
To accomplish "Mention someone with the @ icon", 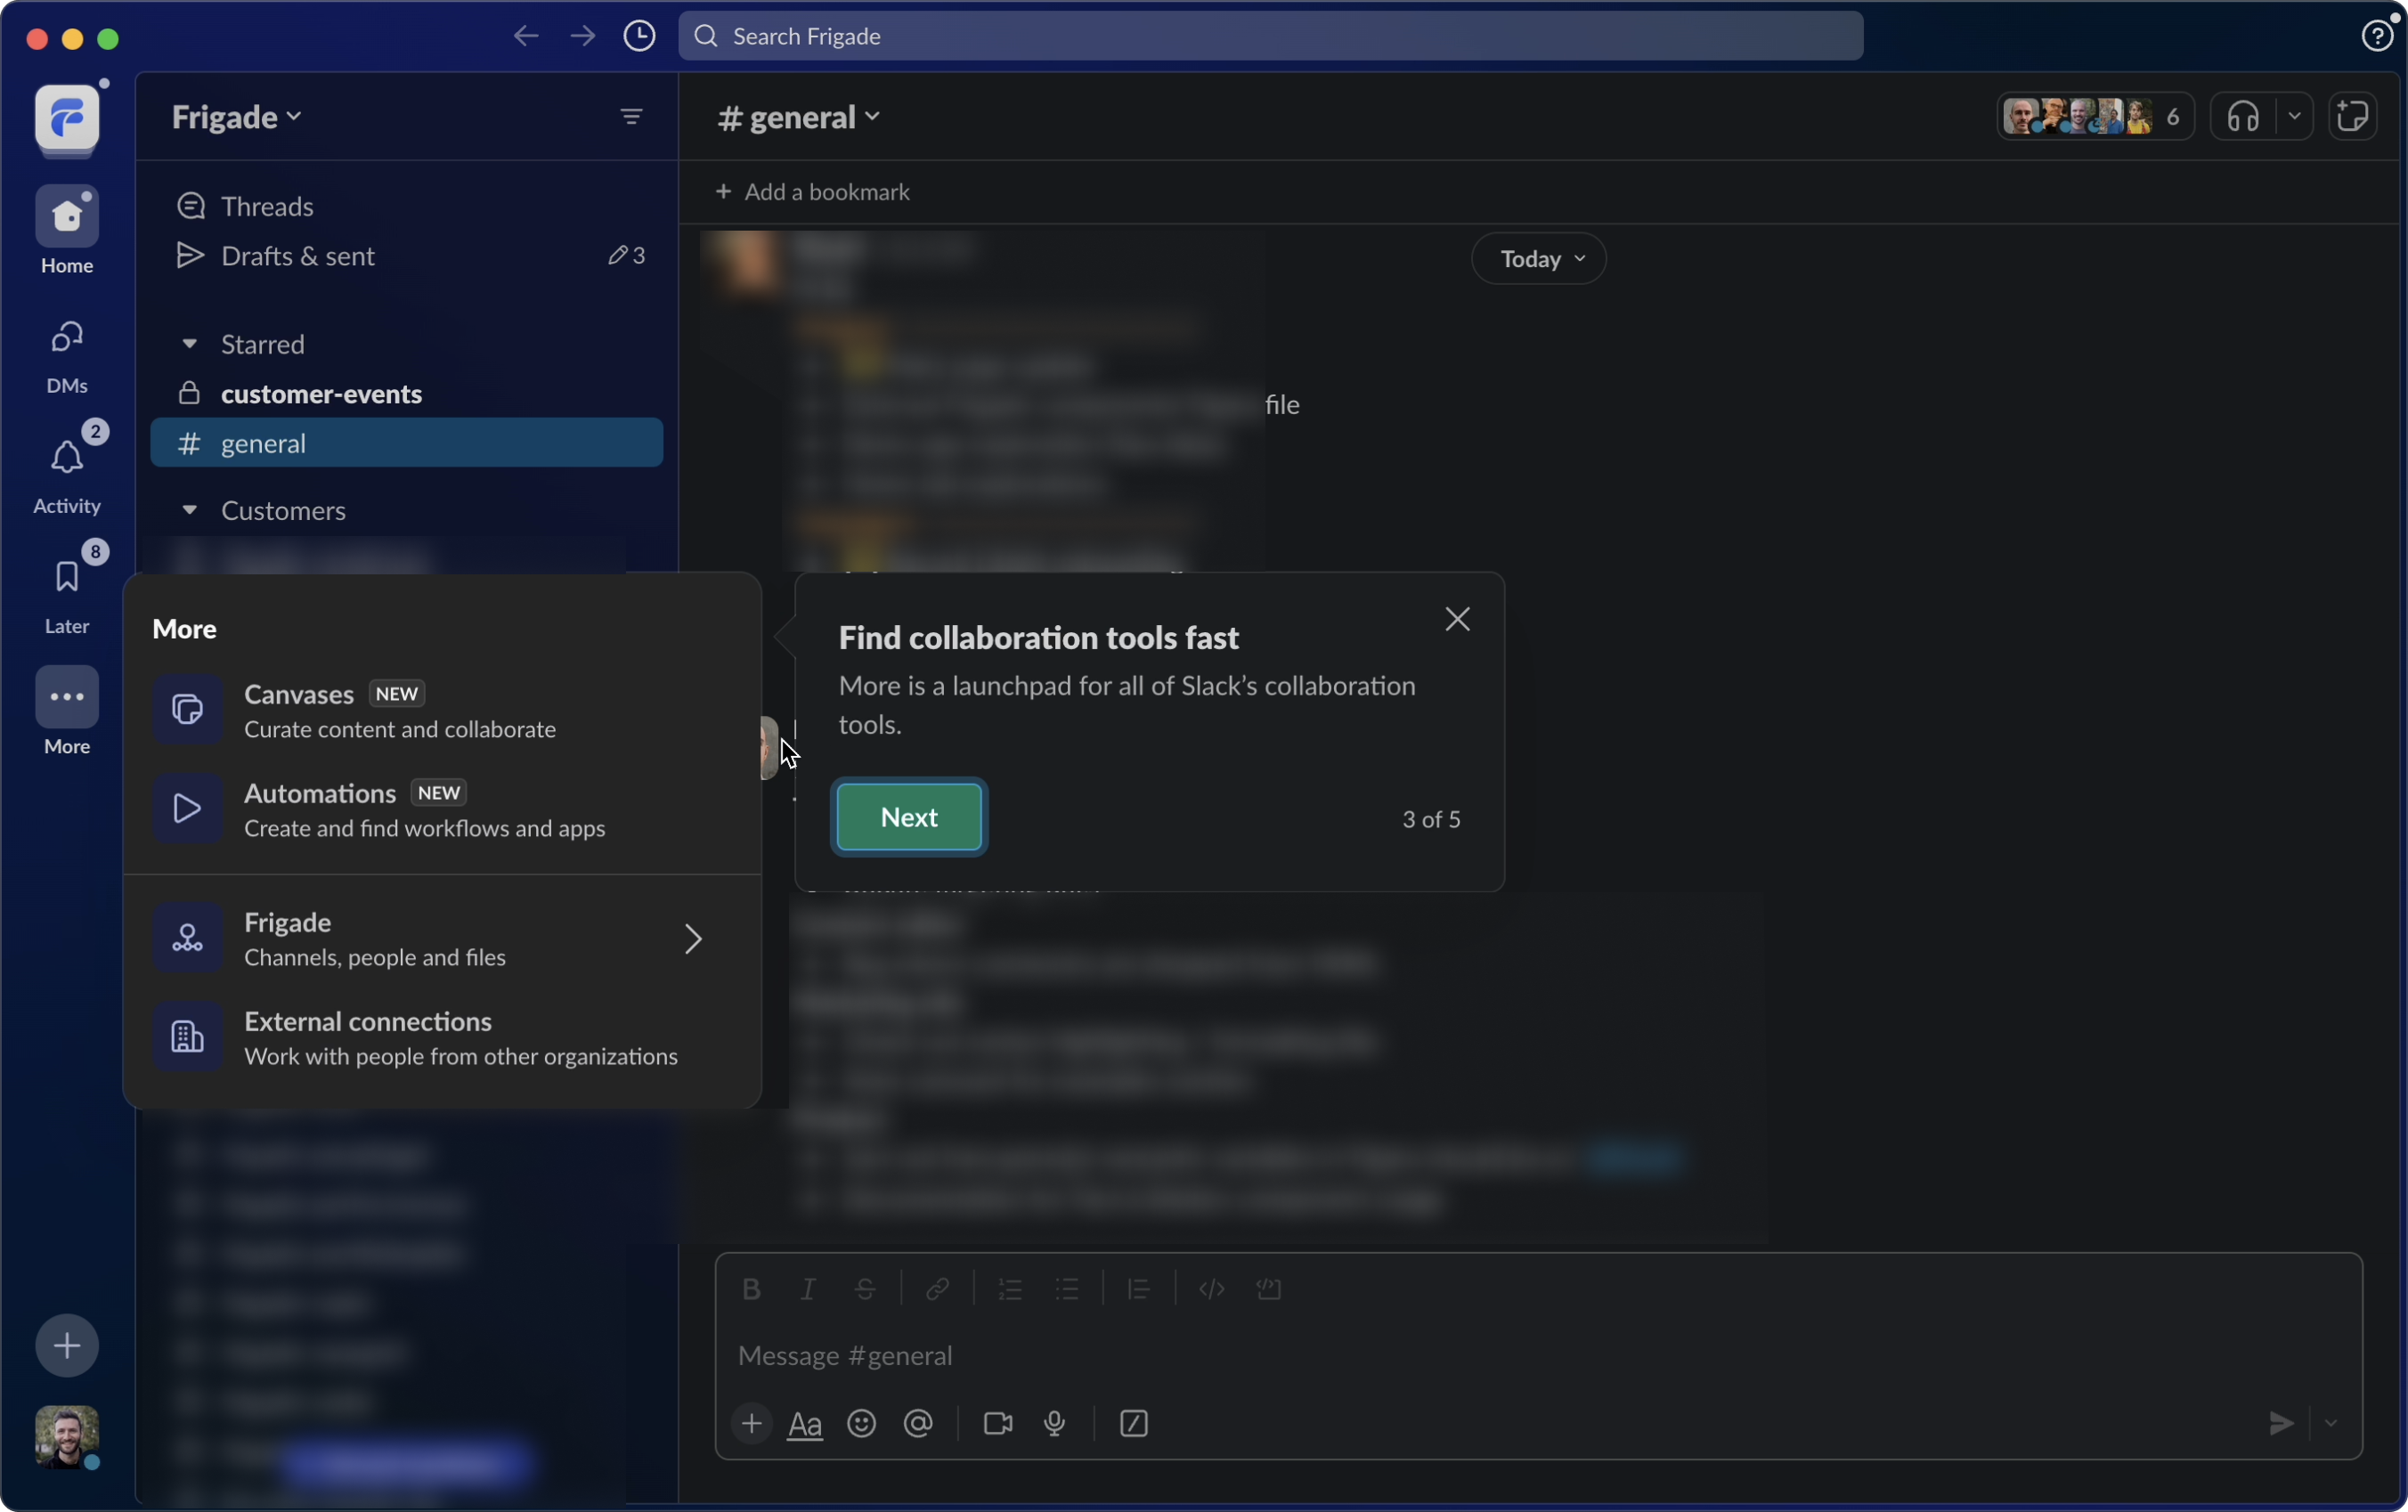I will 918,1423.
